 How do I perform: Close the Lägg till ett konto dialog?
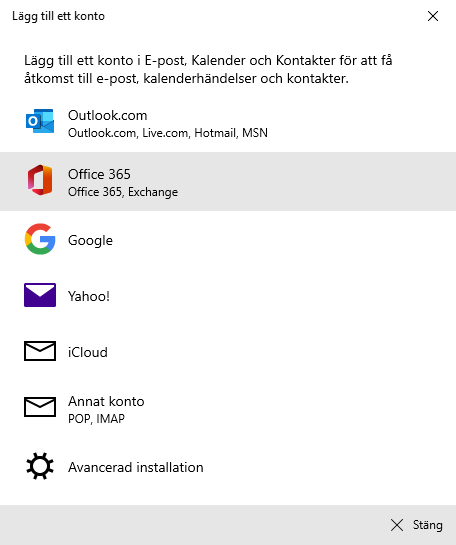(x=433, y=16)
